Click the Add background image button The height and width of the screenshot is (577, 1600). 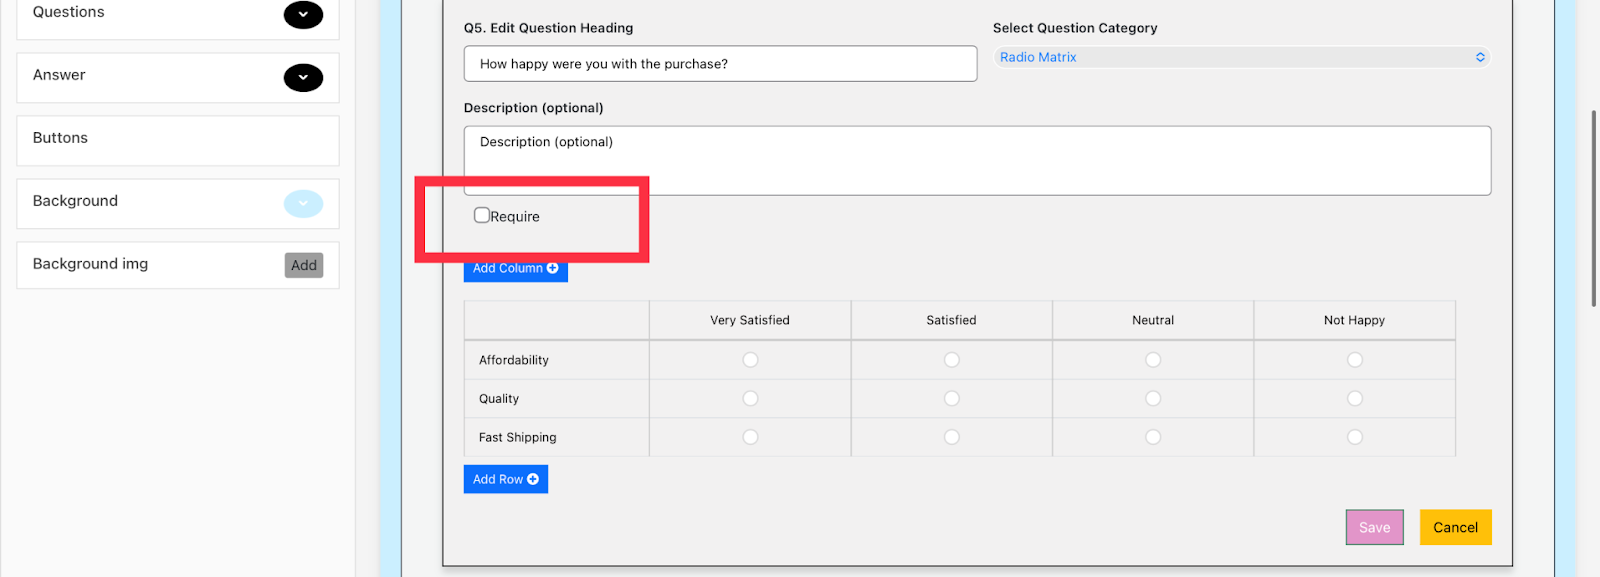[304, 265]
